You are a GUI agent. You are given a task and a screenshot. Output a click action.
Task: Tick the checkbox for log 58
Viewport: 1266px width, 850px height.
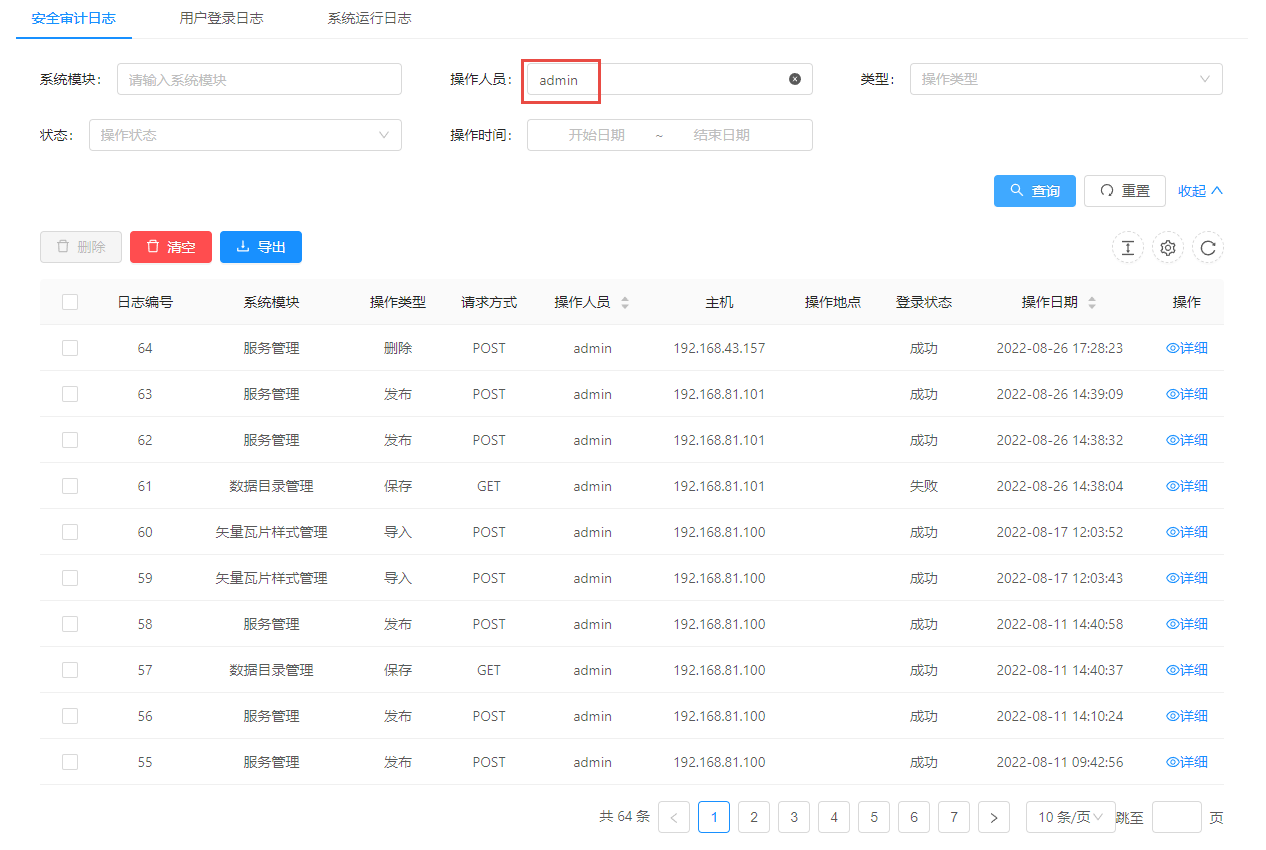[x=70, y=624]
